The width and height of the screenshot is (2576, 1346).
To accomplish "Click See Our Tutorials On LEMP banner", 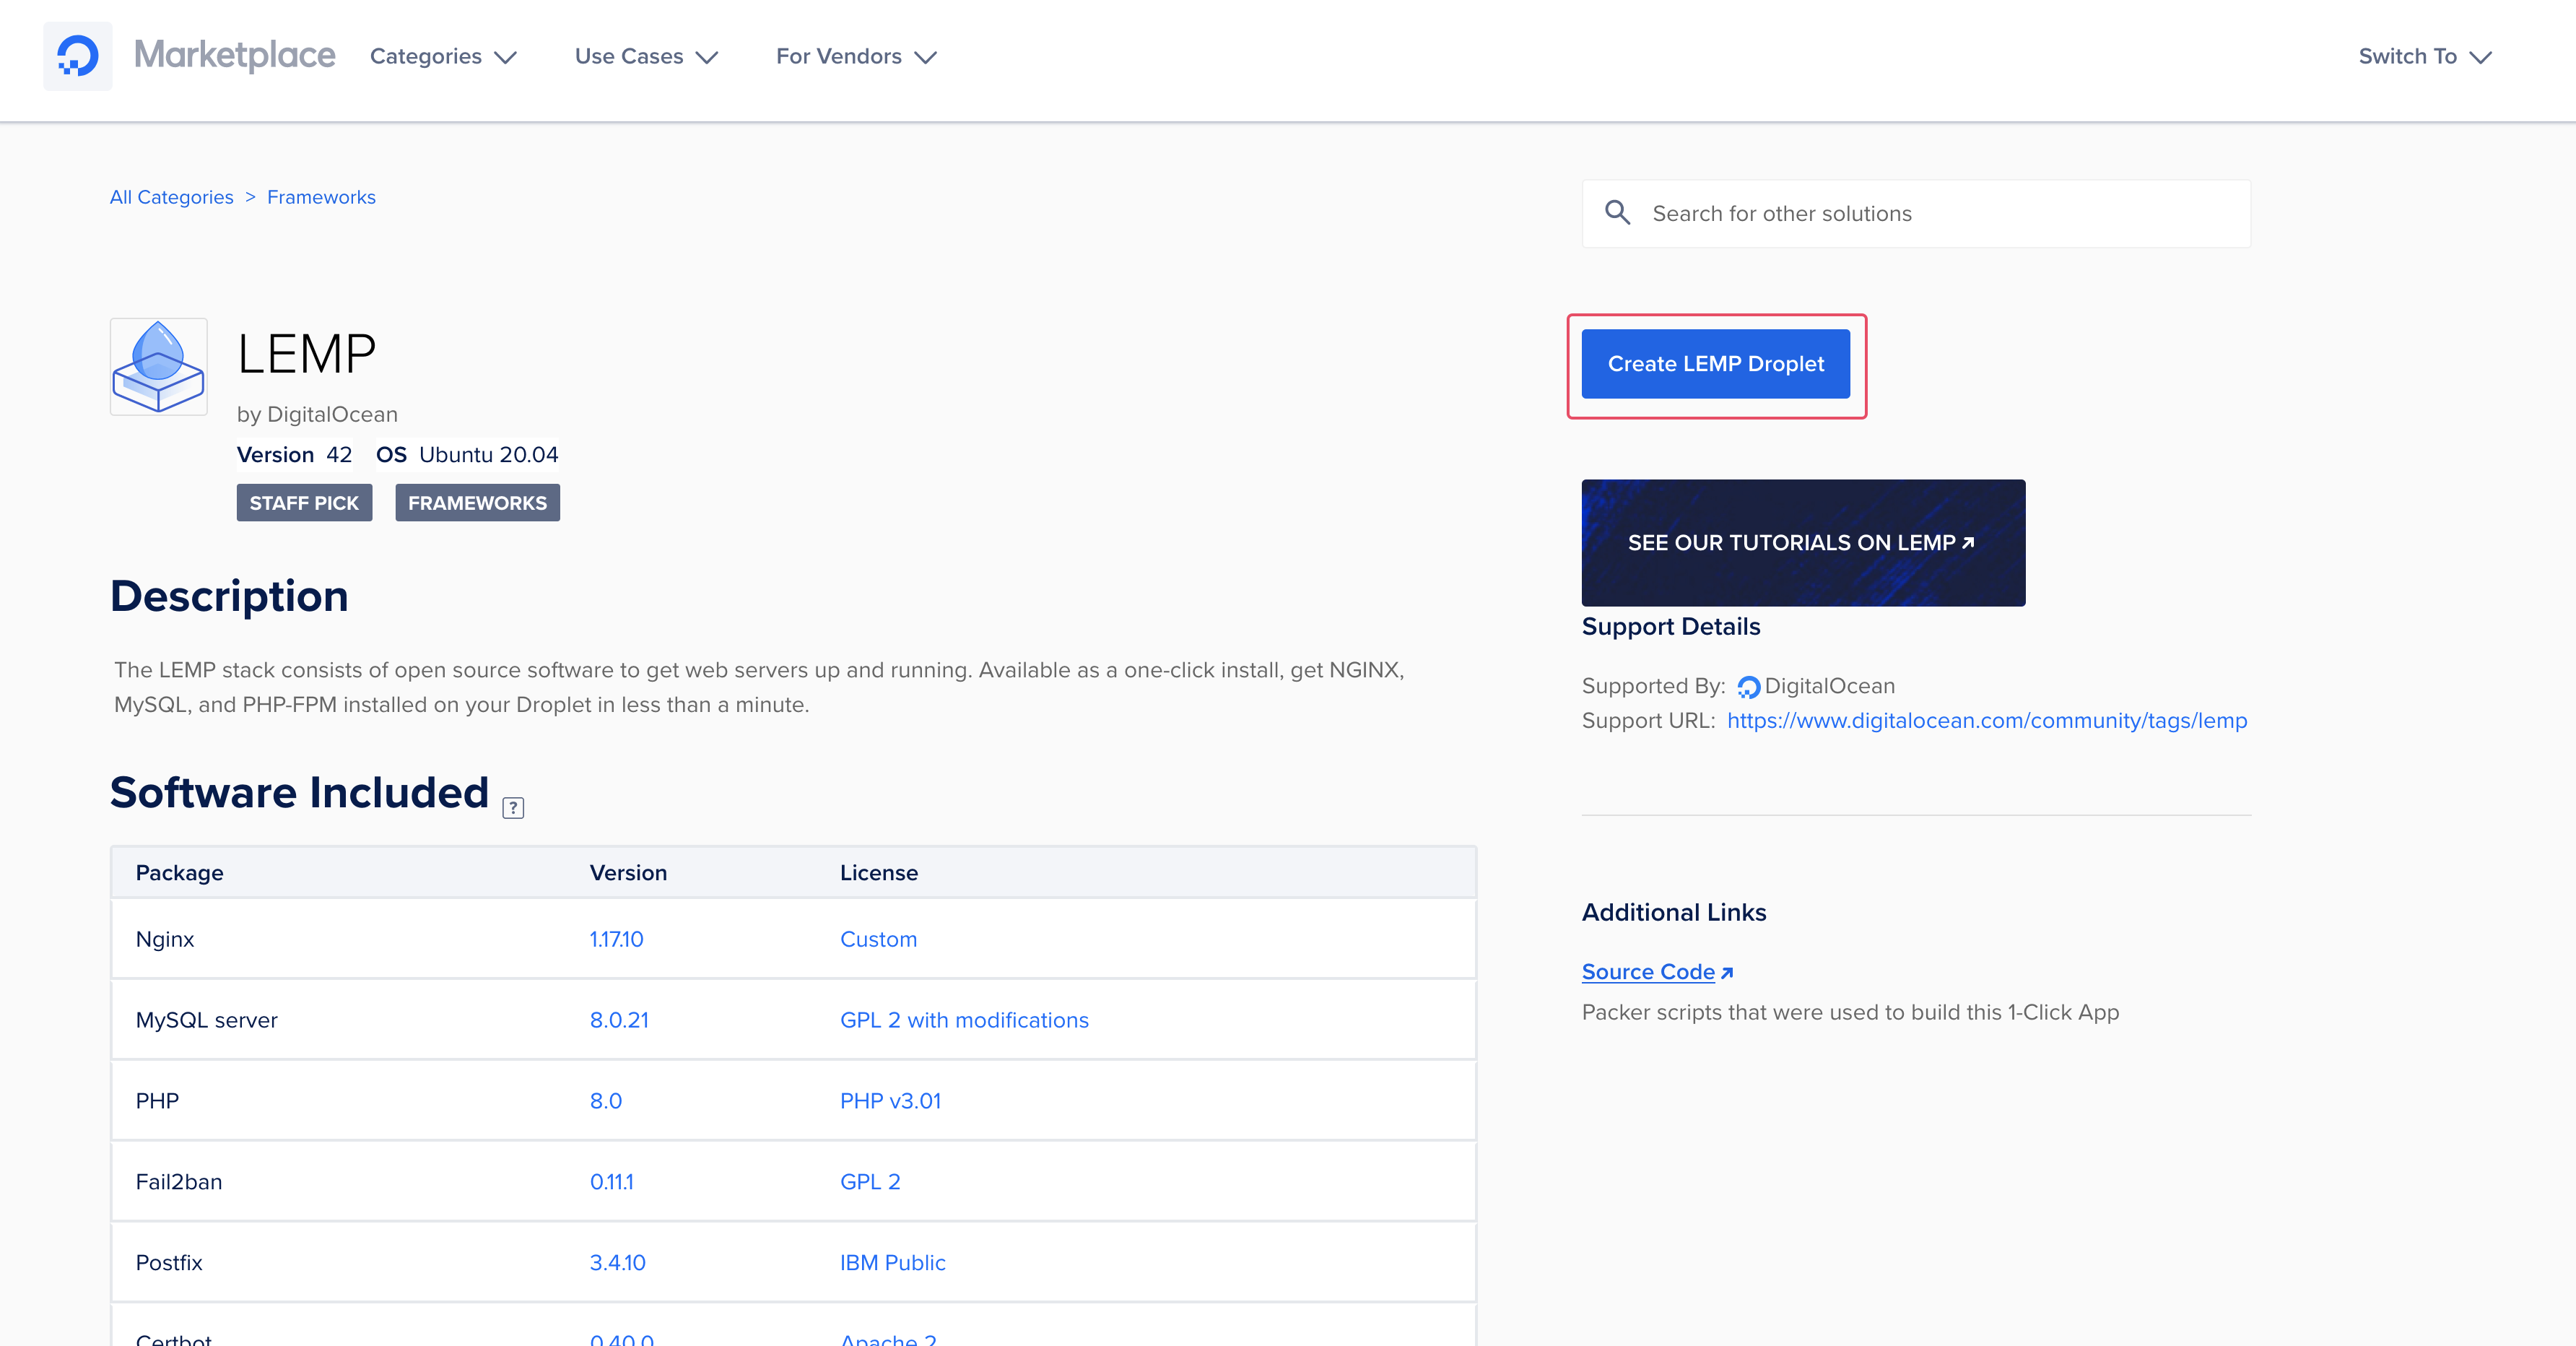I will [x=1803, y=542].
